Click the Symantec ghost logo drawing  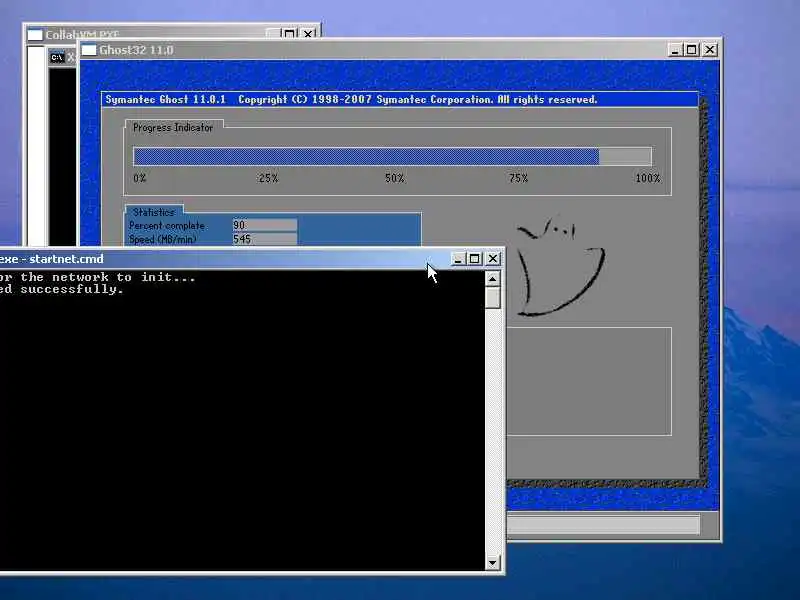[x=560, y=266]
